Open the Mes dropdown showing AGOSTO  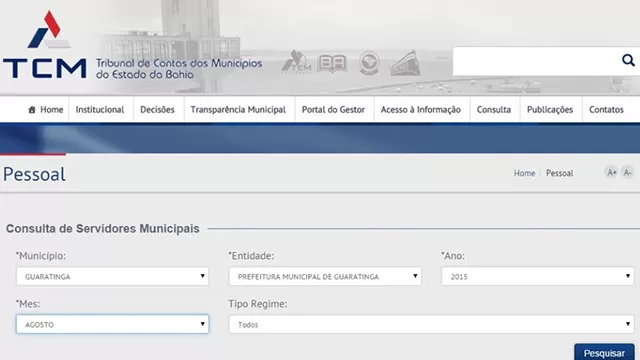pyautogui.click(x=113, y=324)
